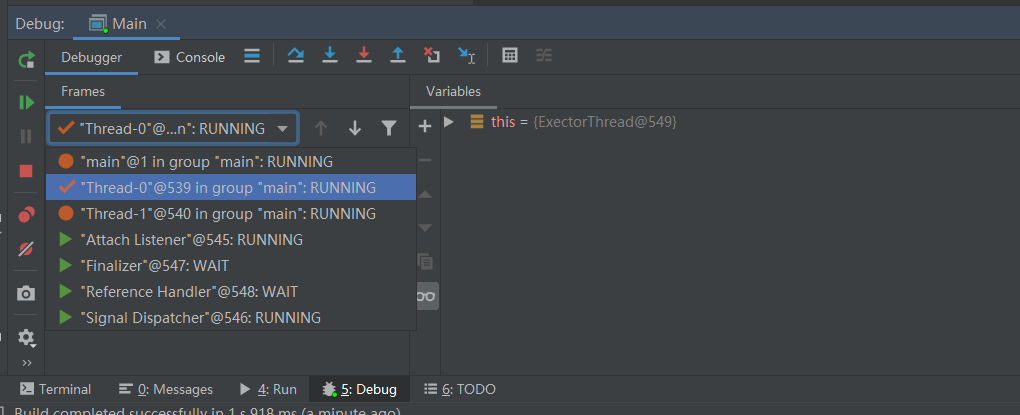Click the Build completed status message
The height and width of the screenshot is (415, 1020).
pyautogui.click(x=207, y=412)
